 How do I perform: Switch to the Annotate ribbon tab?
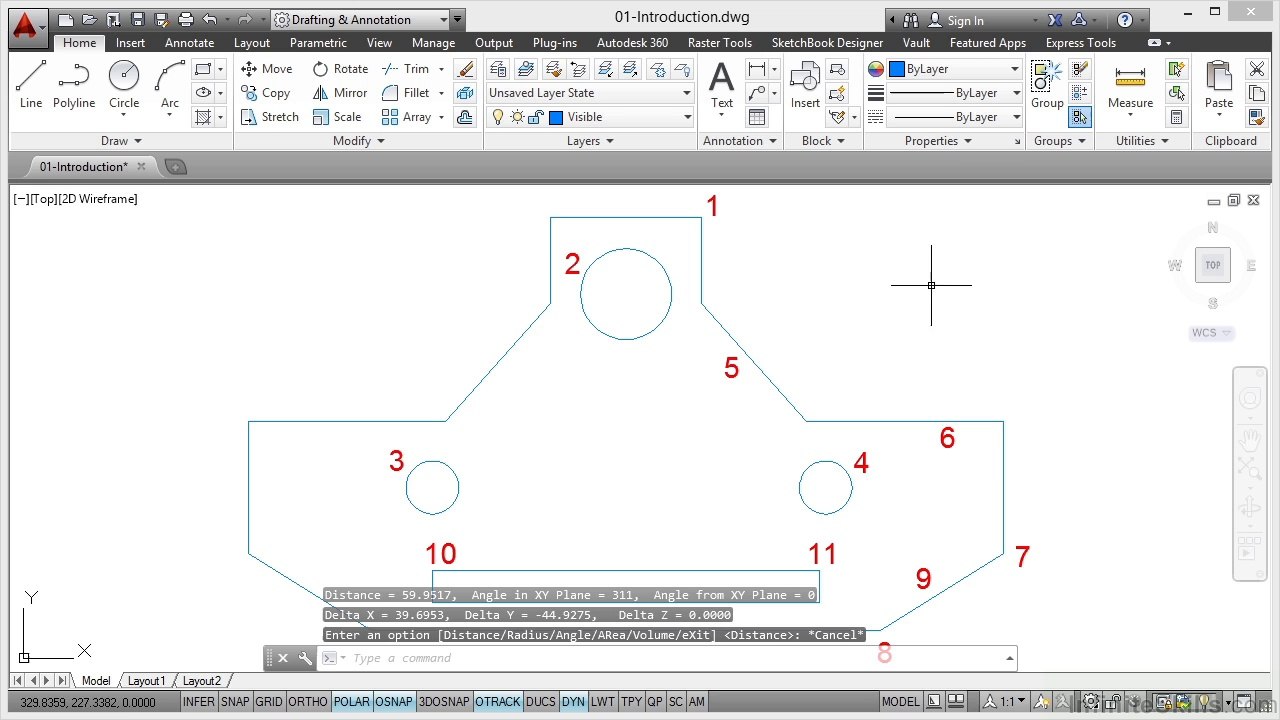(x=189, y=43)
